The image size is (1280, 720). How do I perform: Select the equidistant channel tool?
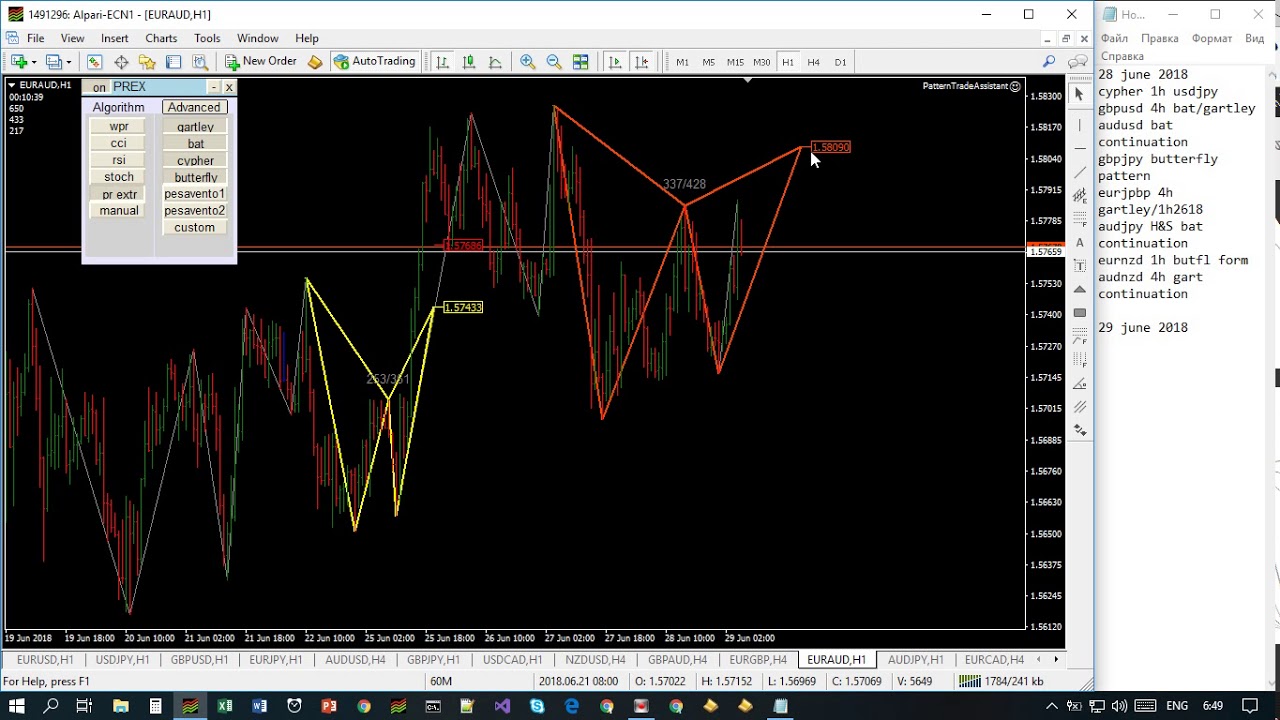pyautogui.click(x=1079, y=195)
